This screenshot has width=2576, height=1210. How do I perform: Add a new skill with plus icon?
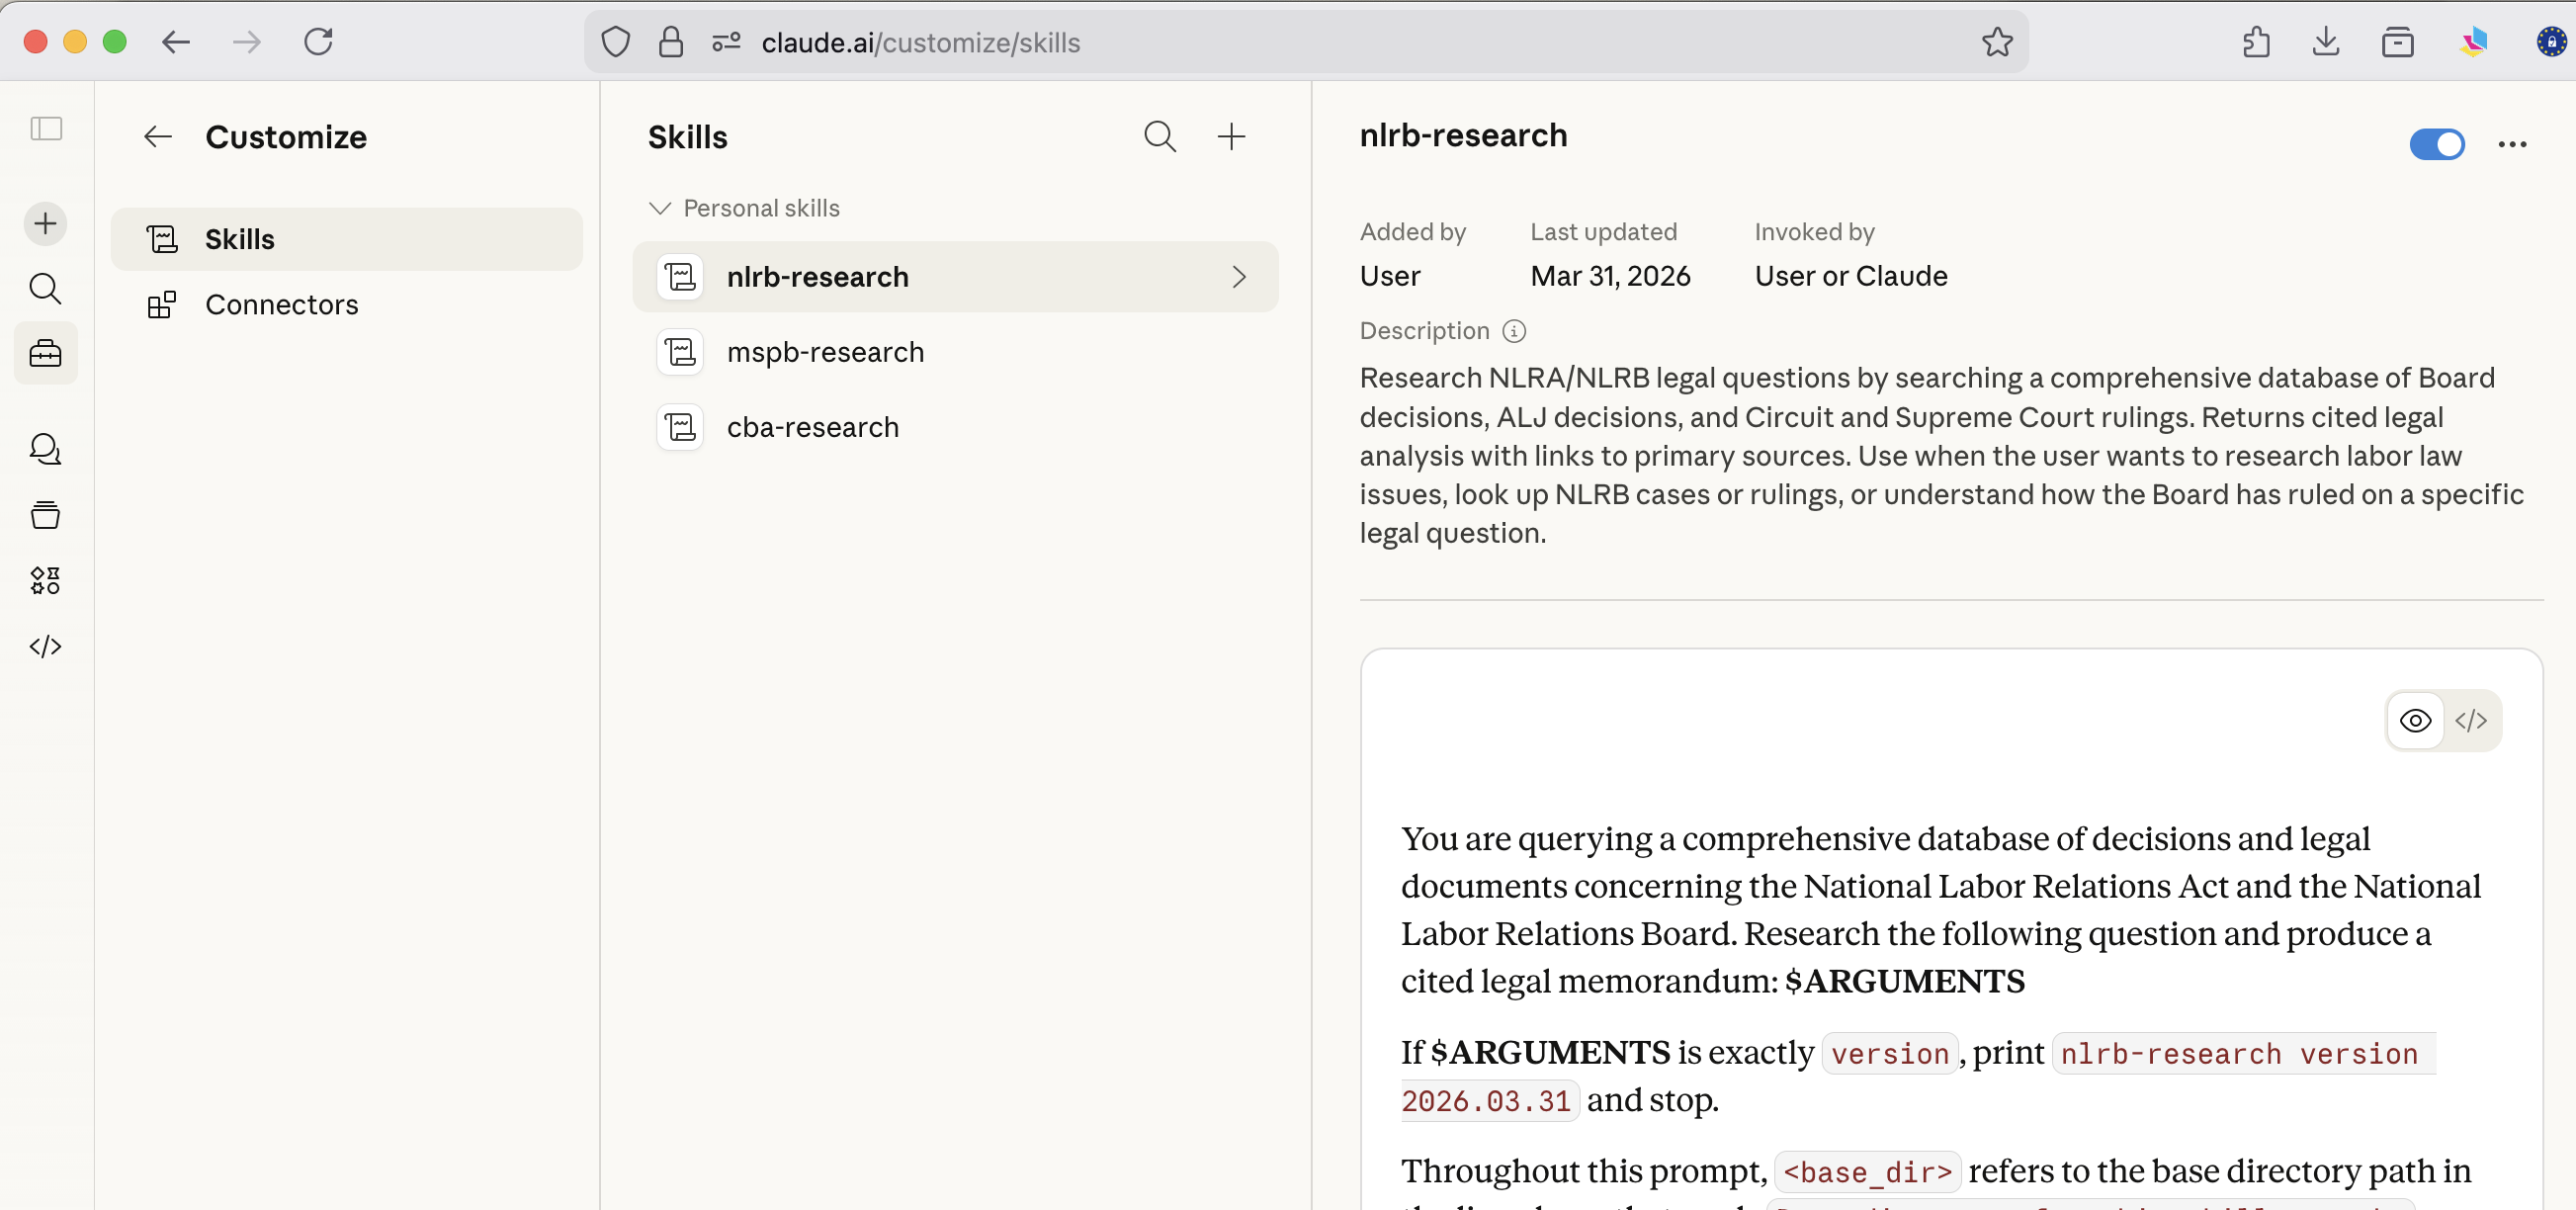point(1231,137)
